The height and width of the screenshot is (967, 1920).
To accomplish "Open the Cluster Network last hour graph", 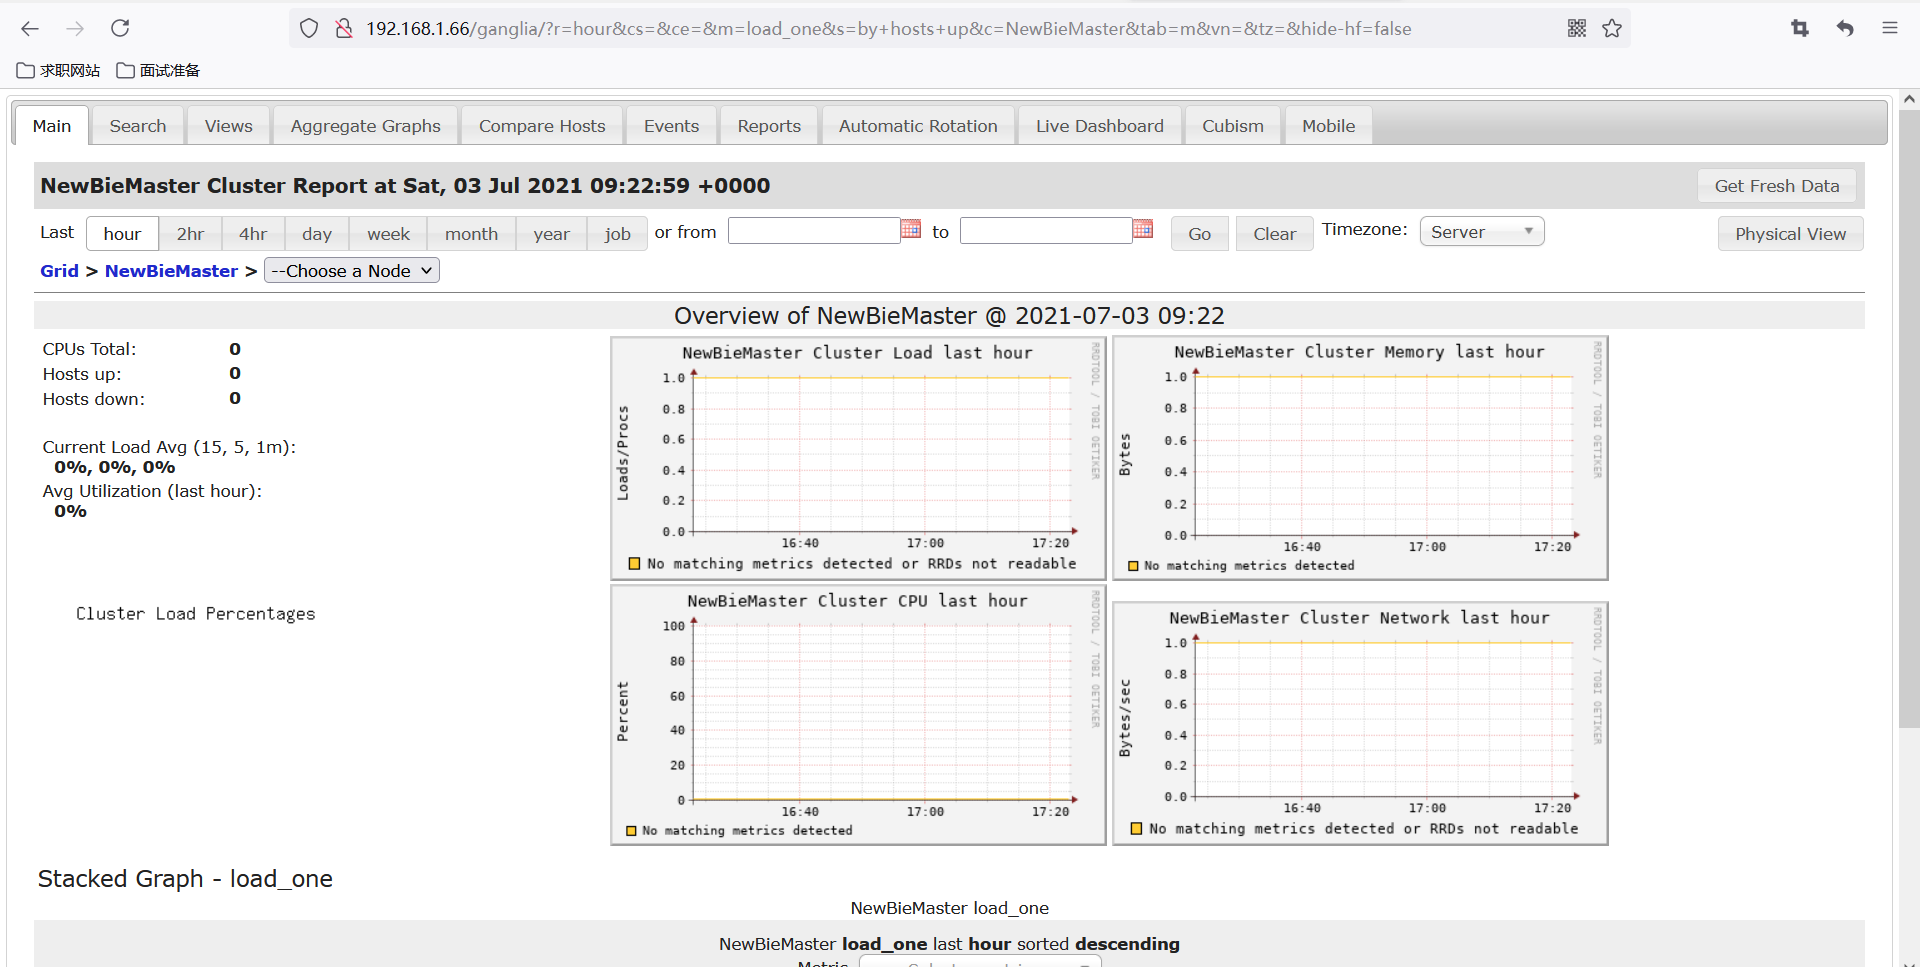I will click(1360, 724).
